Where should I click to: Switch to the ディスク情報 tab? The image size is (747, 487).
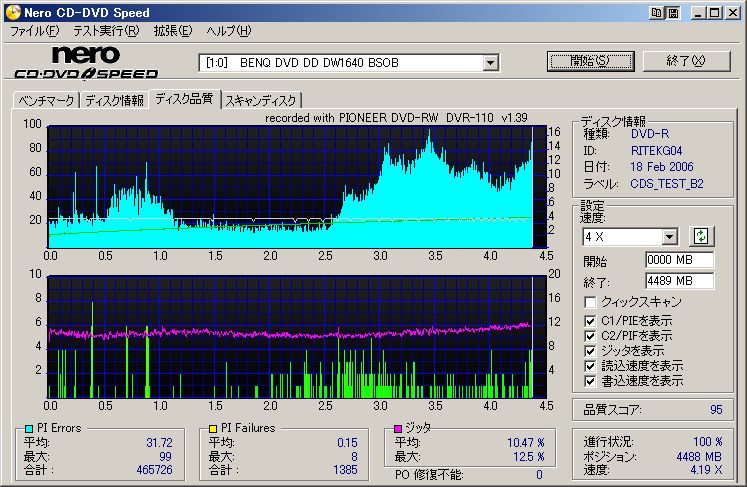[114, 101]
